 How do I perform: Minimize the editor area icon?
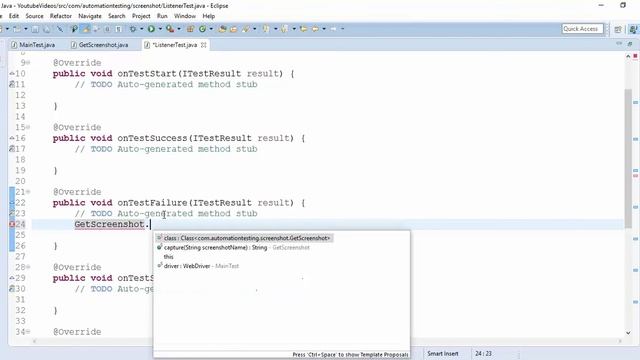click(x=619, y=43)
